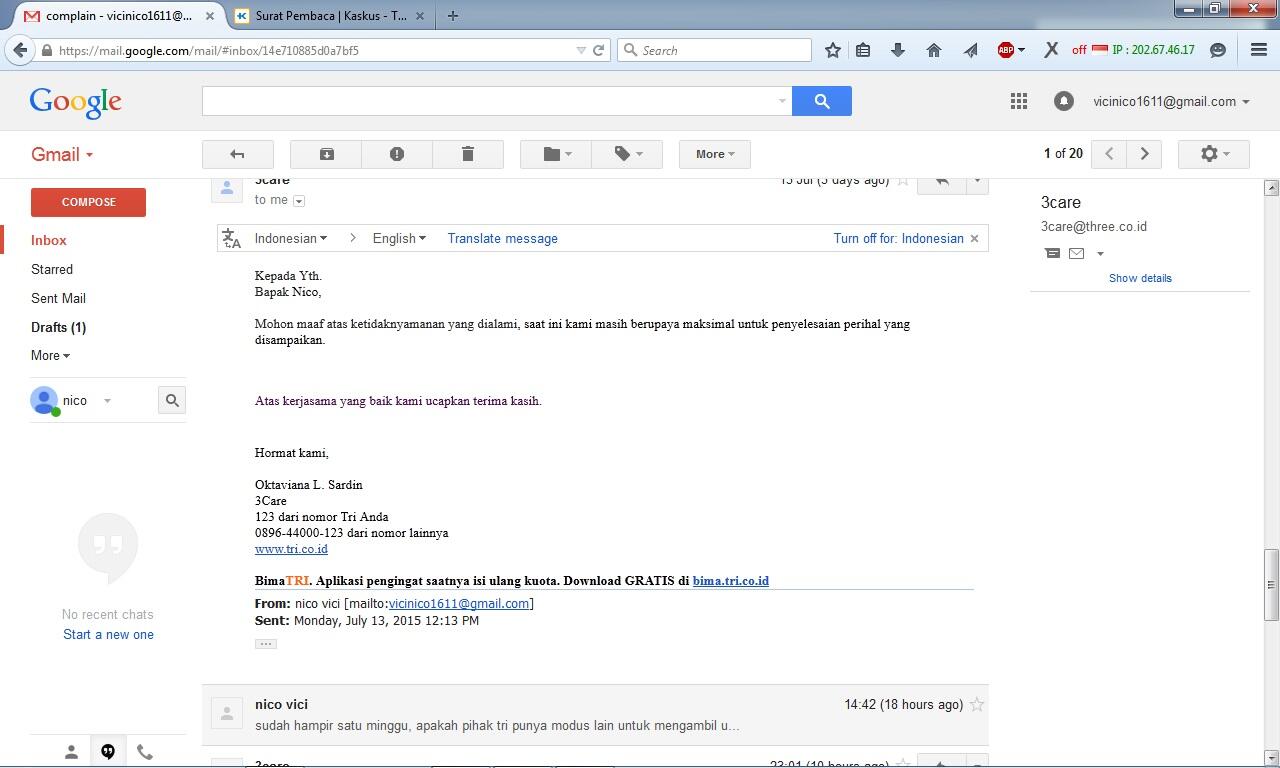Open www.tri.co.id link
Viewport: 1280px width, 768px height.
(291, 549)
